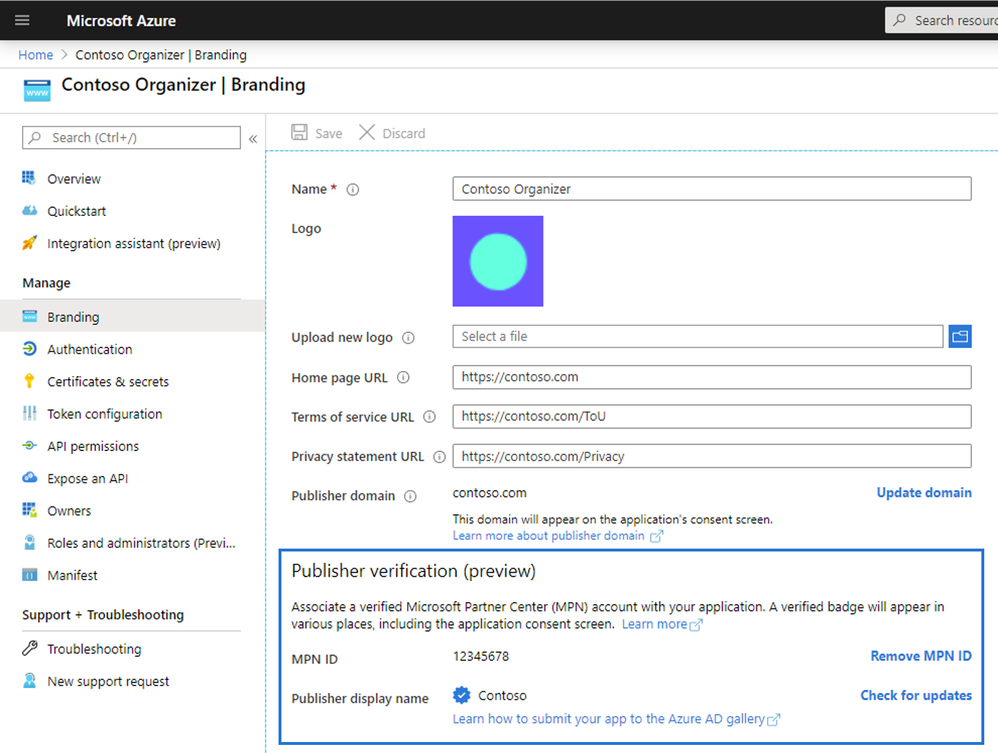Screen dimensions: 998x753
Task: Click the Troubleshooting wrench icon
Action: tap(29, 648)
